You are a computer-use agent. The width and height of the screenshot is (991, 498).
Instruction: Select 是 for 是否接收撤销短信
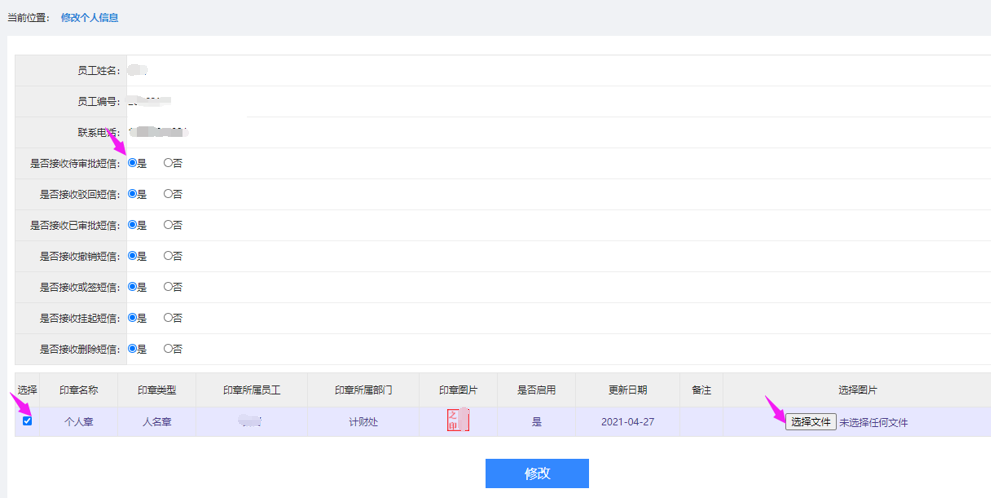(132, 256)
